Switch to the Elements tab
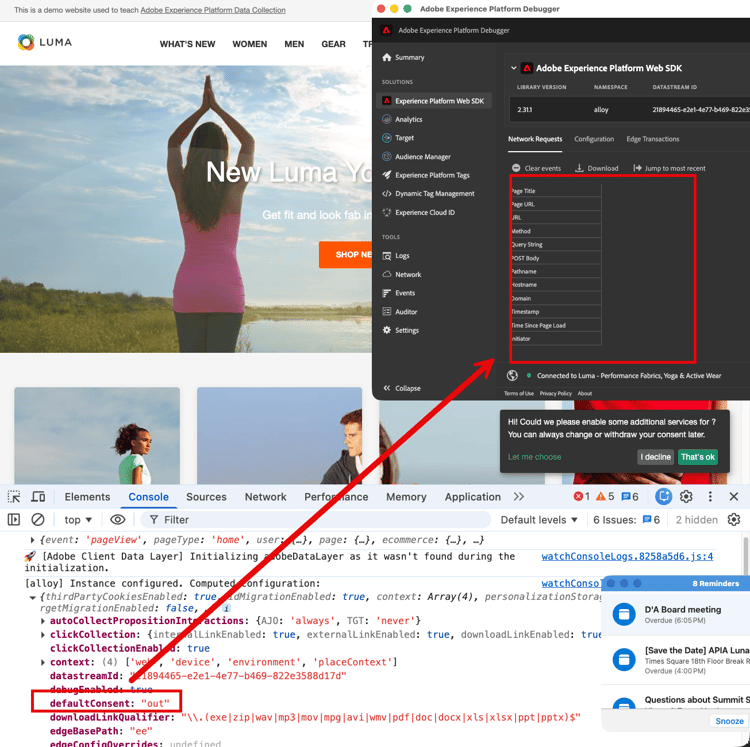 [87, 497]
